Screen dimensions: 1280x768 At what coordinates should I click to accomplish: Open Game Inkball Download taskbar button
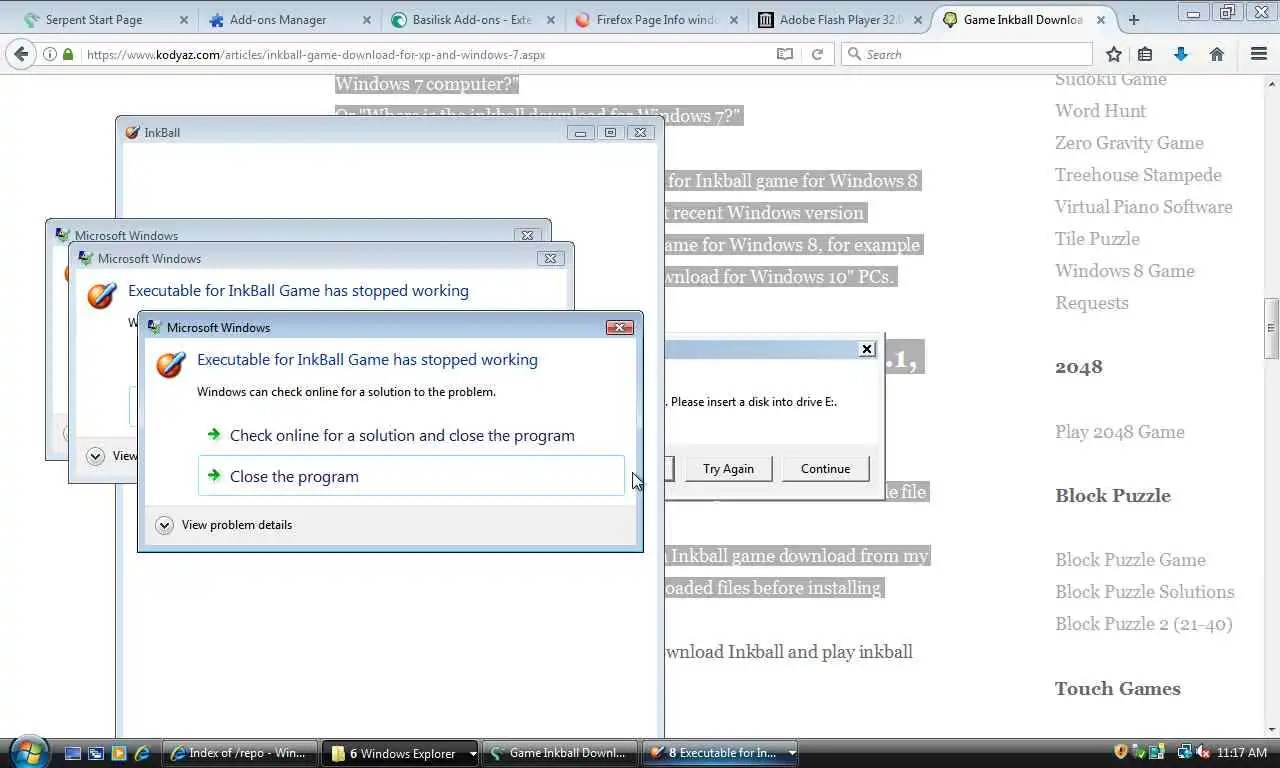coord(561,753)
